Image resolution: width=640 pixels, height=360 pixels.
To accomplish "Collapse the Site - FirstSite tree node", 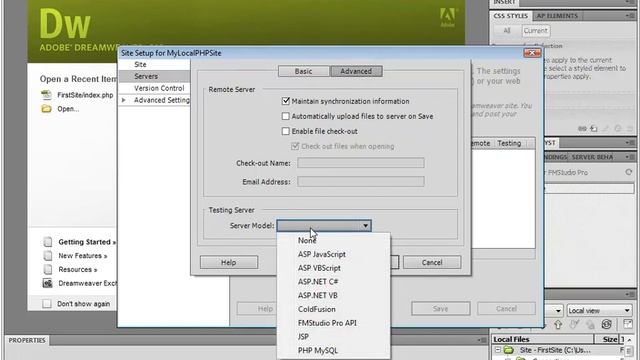I will click(498, 350).
